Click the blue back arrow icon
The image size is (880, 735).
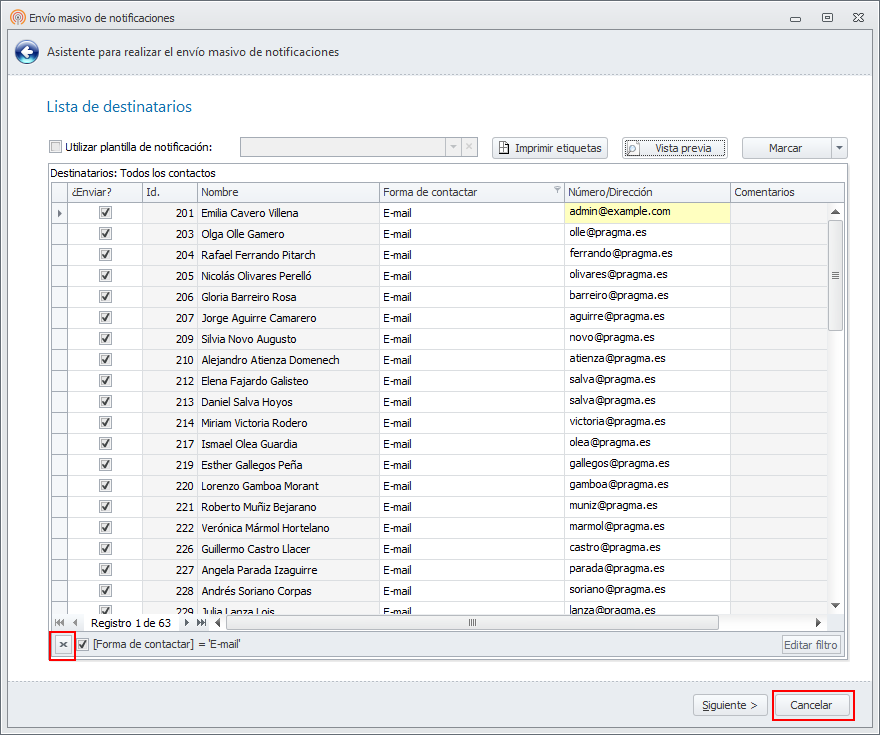pyautogui.click(x=27, y=53)
